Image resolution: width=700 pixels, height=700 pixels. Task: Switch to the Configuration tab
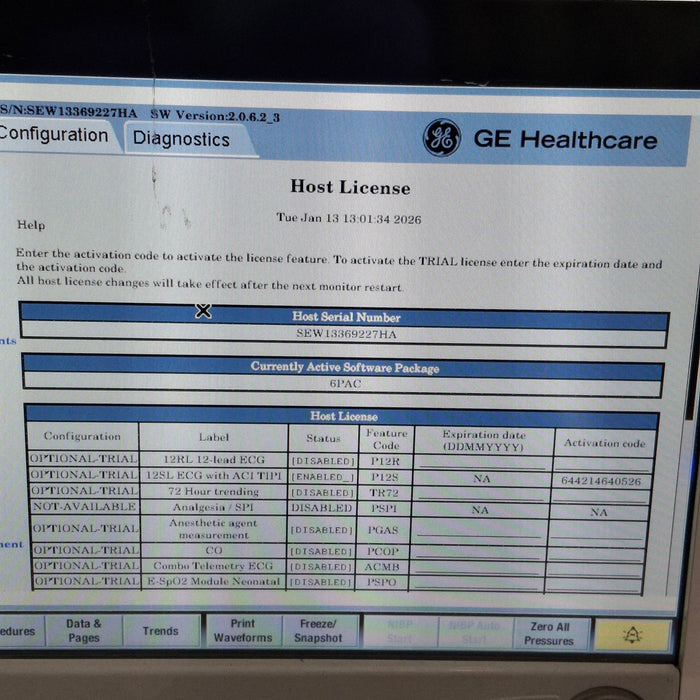[x=54, y=135]
